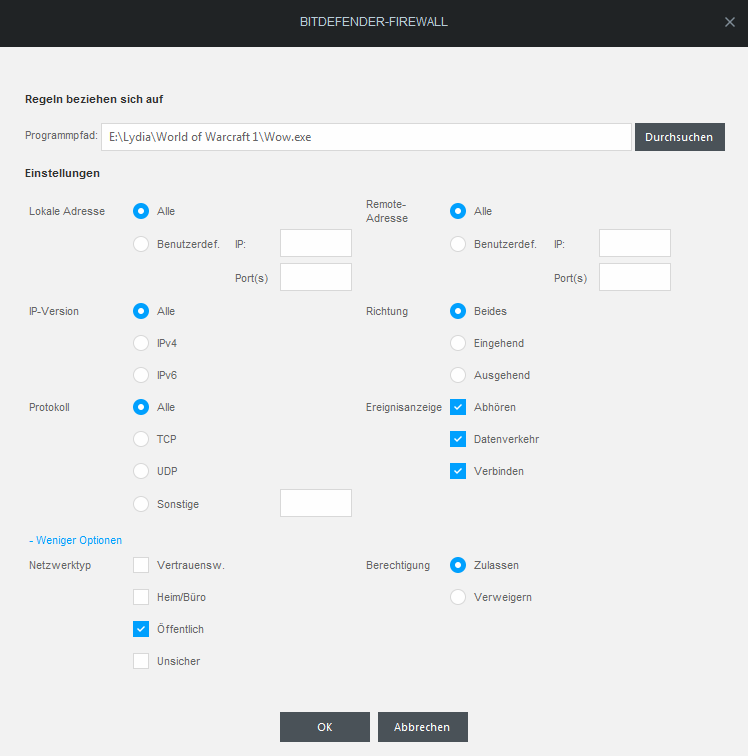Focus the remote address Port(s) field
Viewport: 748px width, 756px height.
[x=635, y=277]
